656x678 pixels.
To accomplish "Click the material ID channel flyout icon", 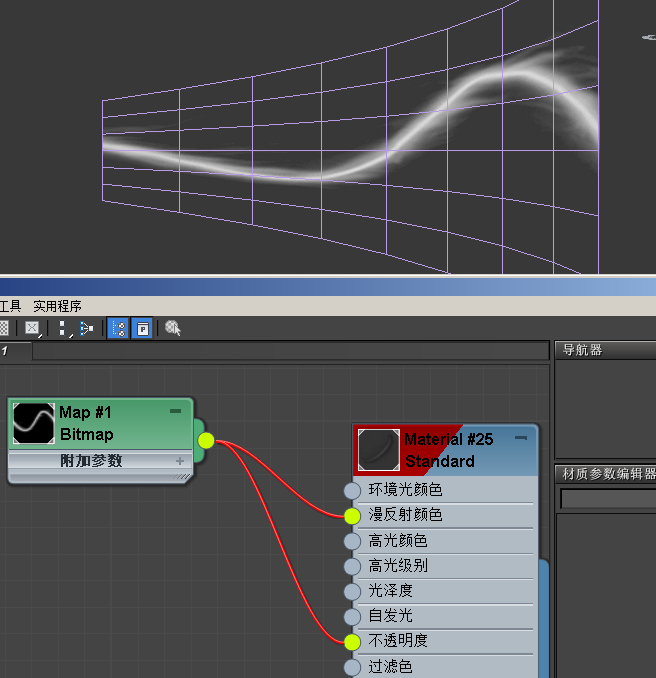I will [x=32, y=329].
